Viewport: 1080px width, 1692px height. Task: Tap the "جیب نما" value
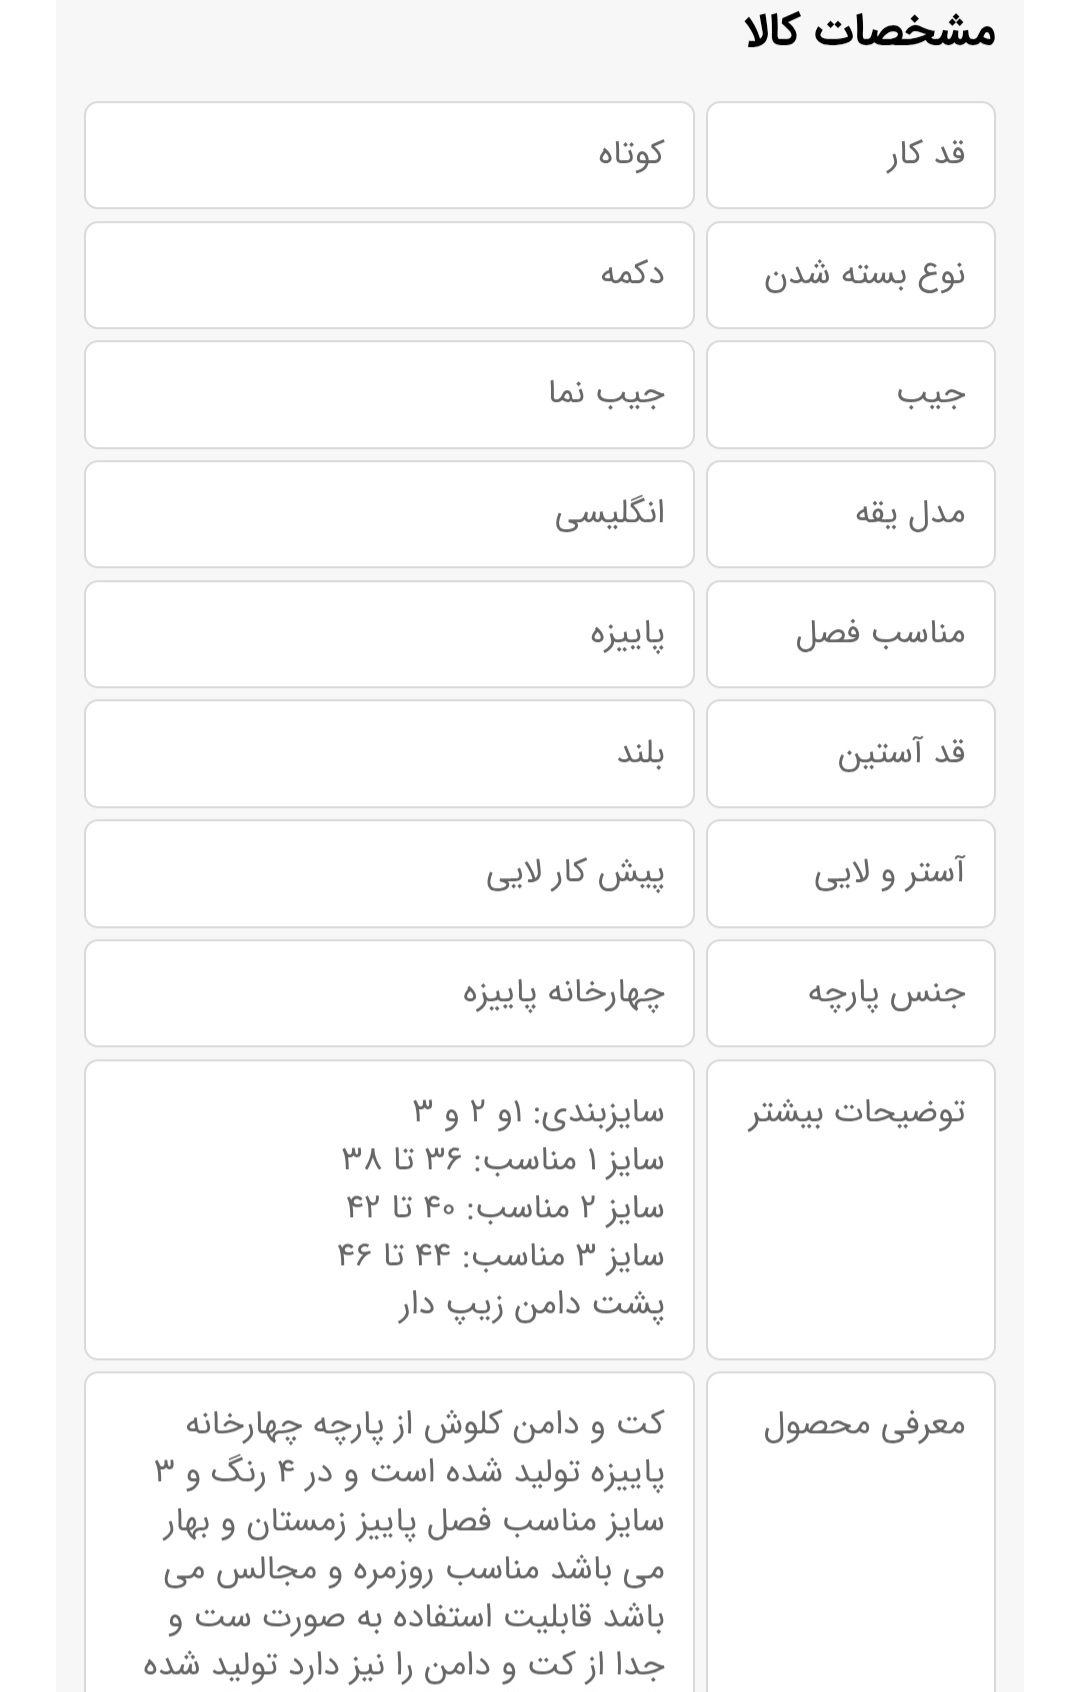606,394
